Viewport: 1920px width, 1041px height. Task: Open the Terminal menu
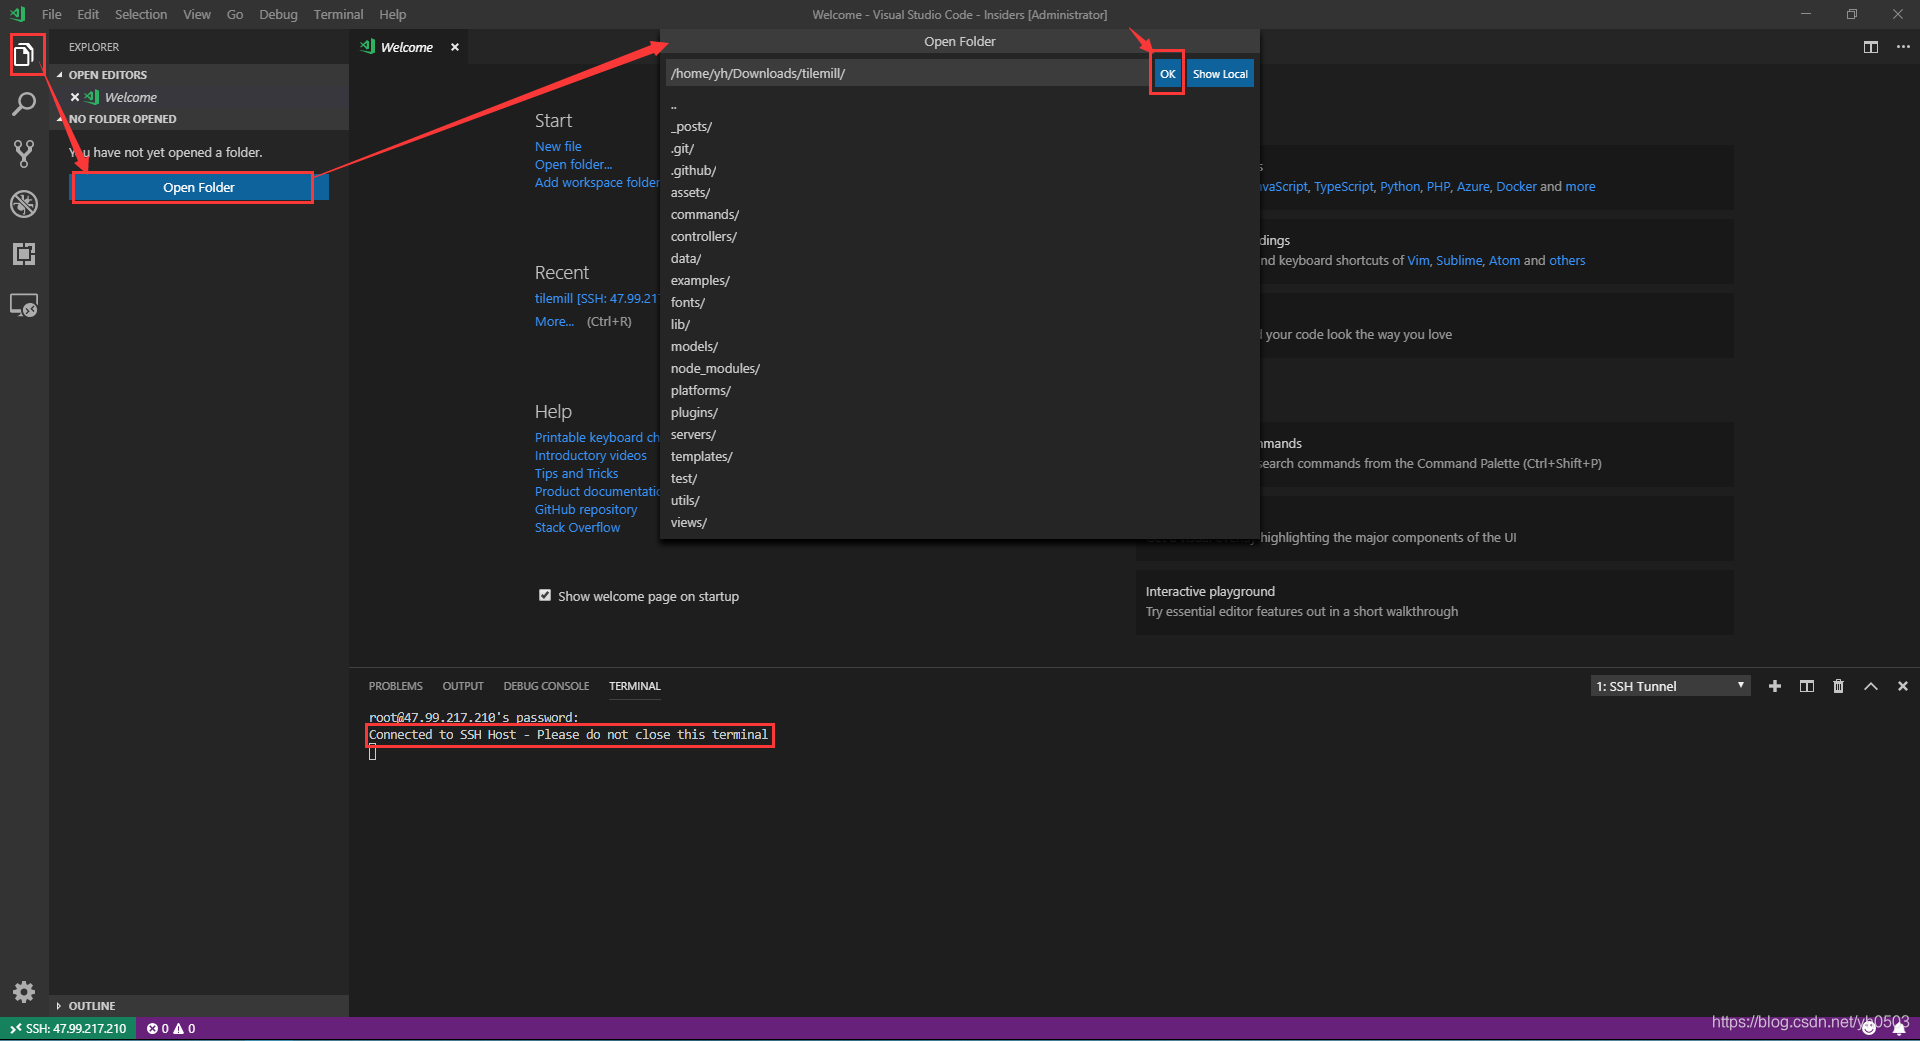[x=338, y=14]
